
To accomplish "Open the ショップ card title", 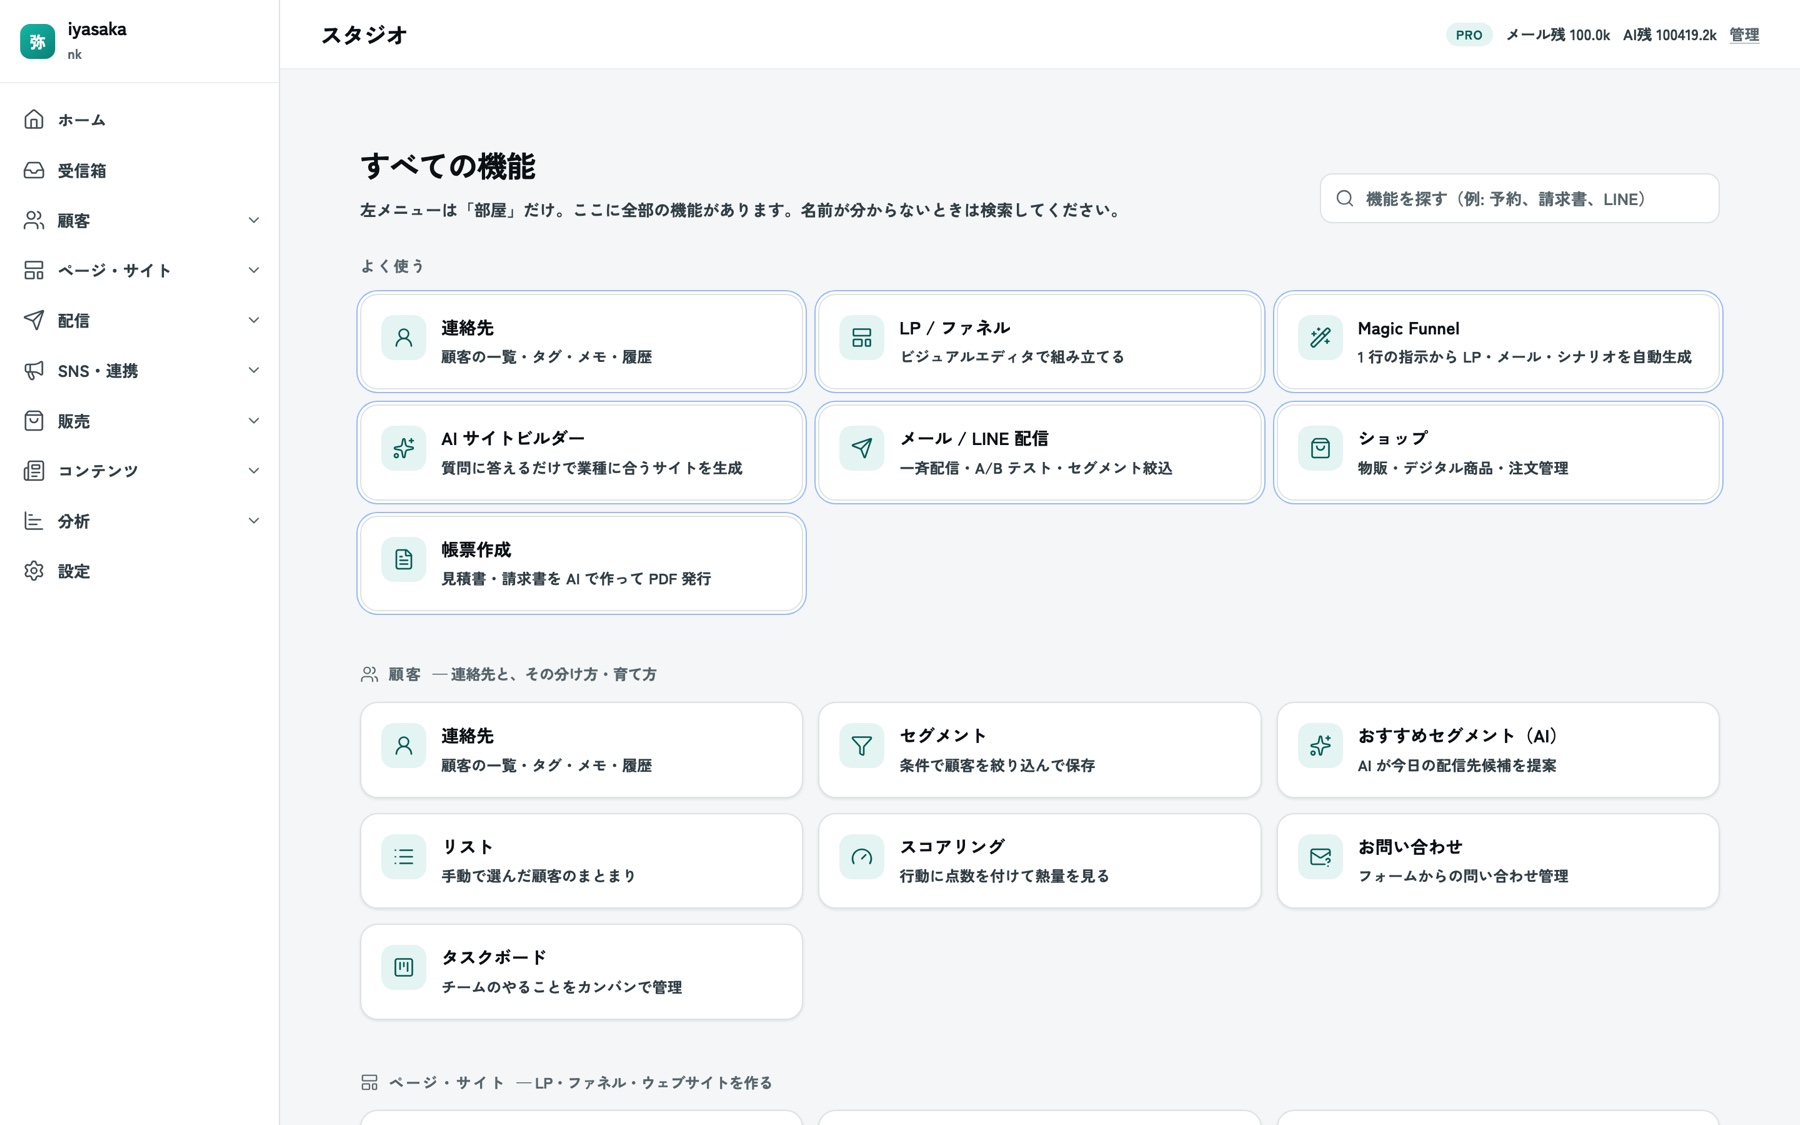I will [1393, 438].
